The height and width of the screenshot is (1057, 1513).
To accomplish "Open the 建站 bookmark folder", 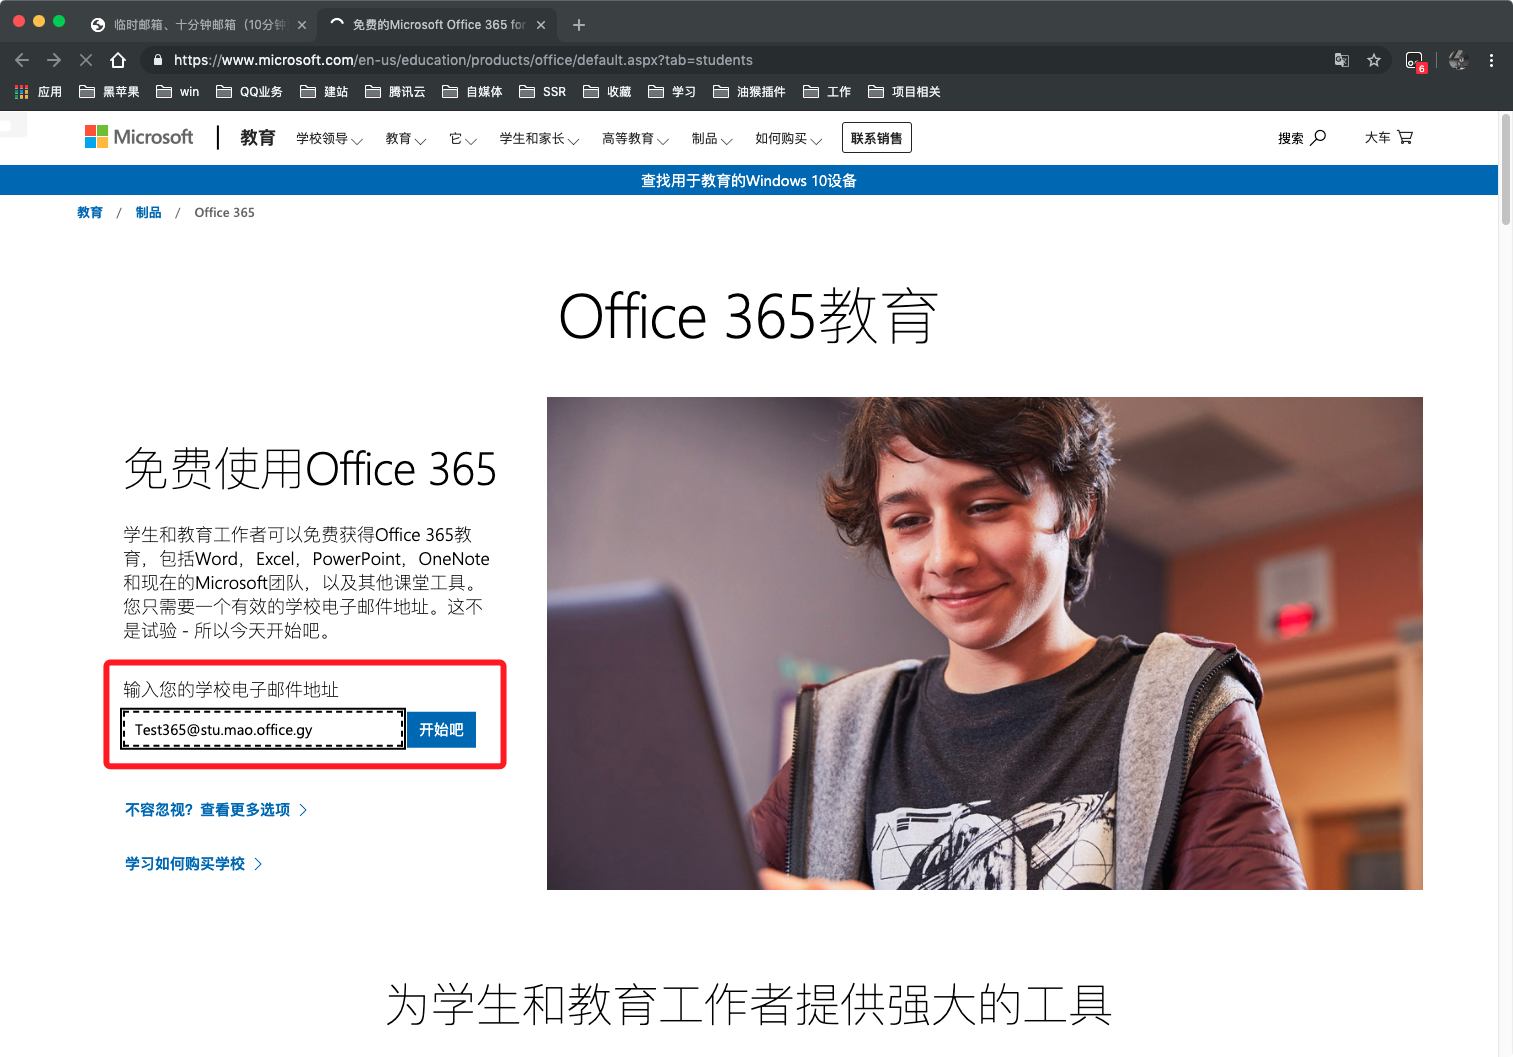I will click(x=324, y=92).
